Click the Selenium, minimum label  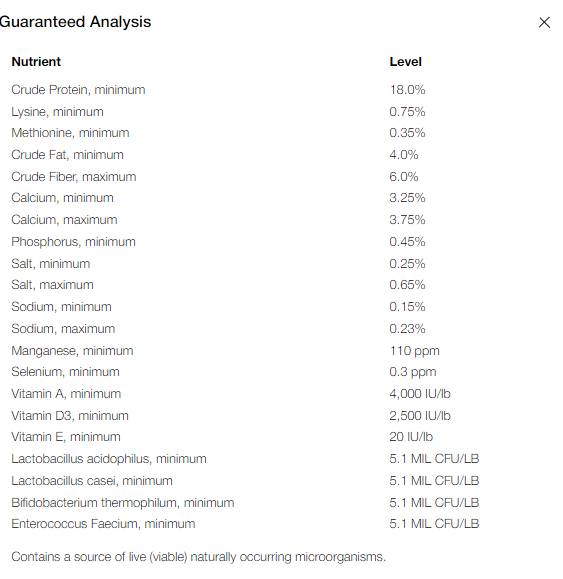pos(65,372)
